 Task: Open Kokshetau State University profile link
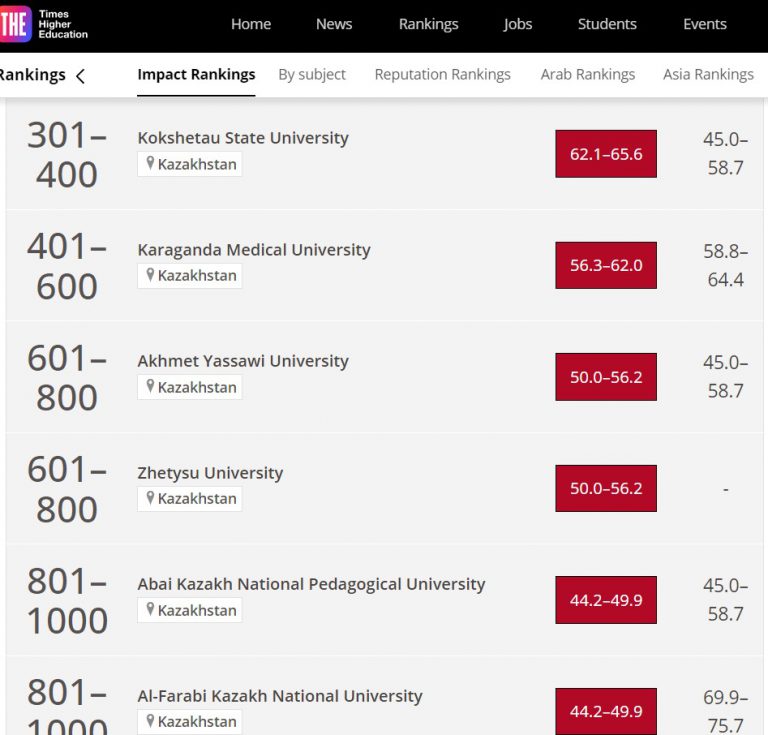(x=243, y=138)
